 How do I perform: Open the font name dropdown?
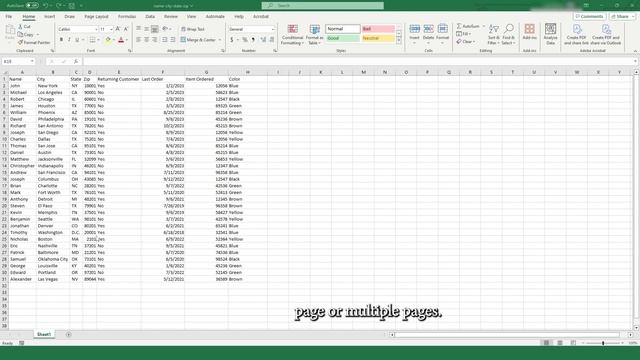click(96, 29)
